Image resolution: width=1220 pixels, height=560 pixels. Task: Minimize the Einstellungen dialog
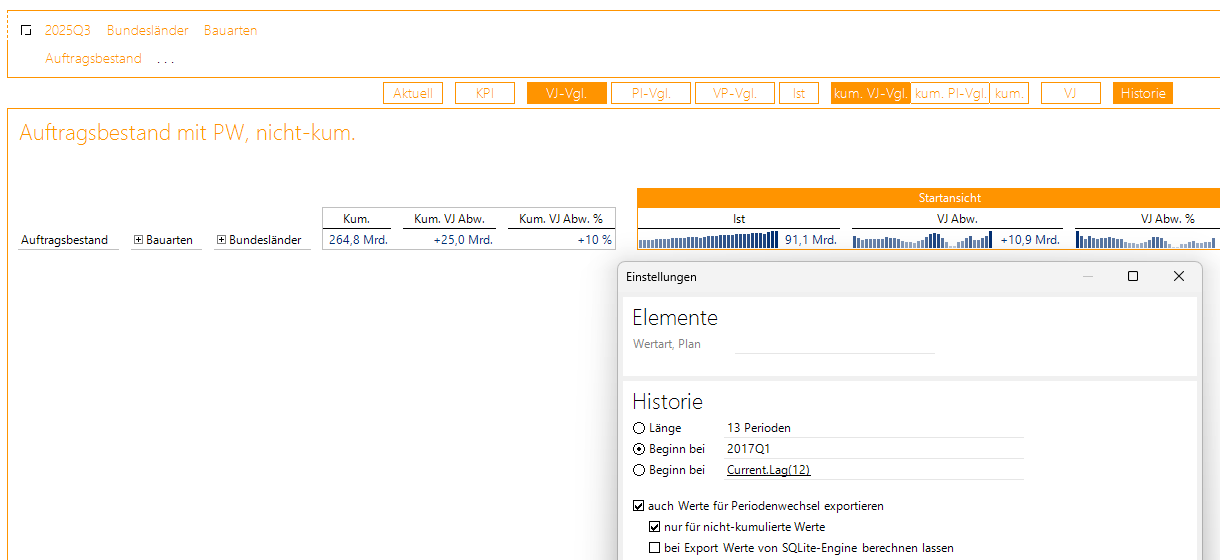click(x=1088, y=277)
